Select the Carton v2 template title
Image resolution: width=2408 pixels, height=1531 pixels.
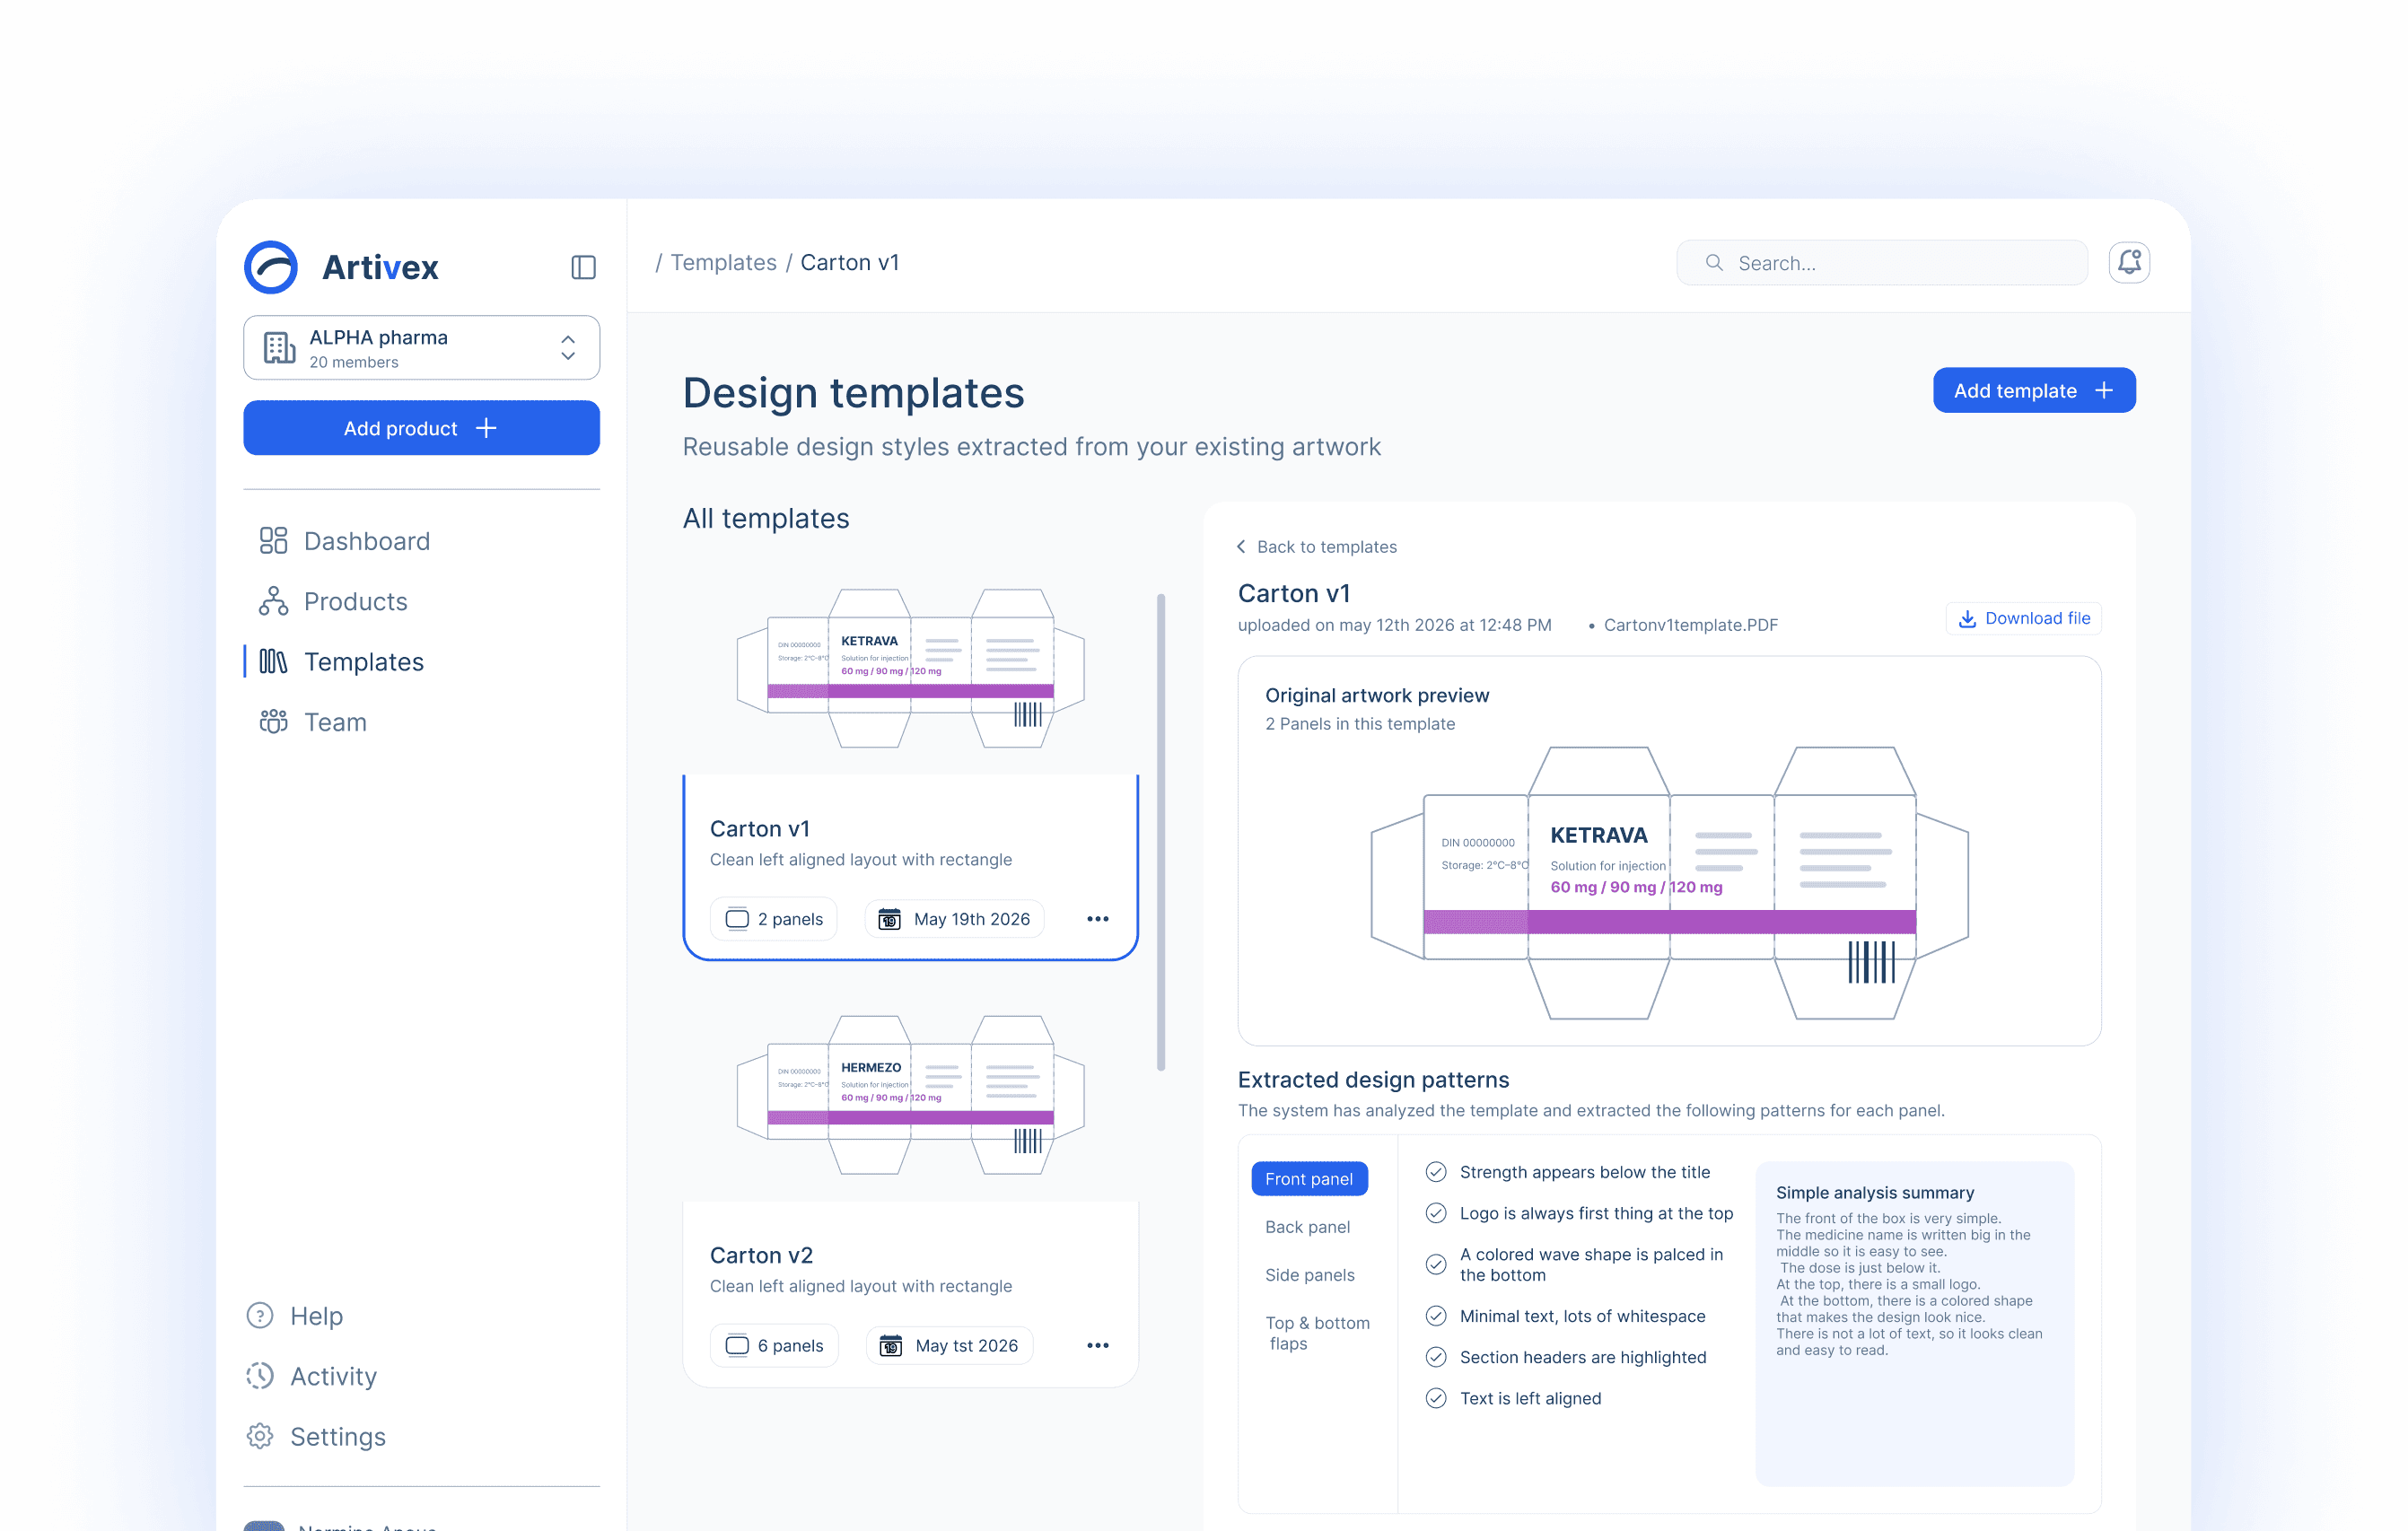coord(761,1256)
